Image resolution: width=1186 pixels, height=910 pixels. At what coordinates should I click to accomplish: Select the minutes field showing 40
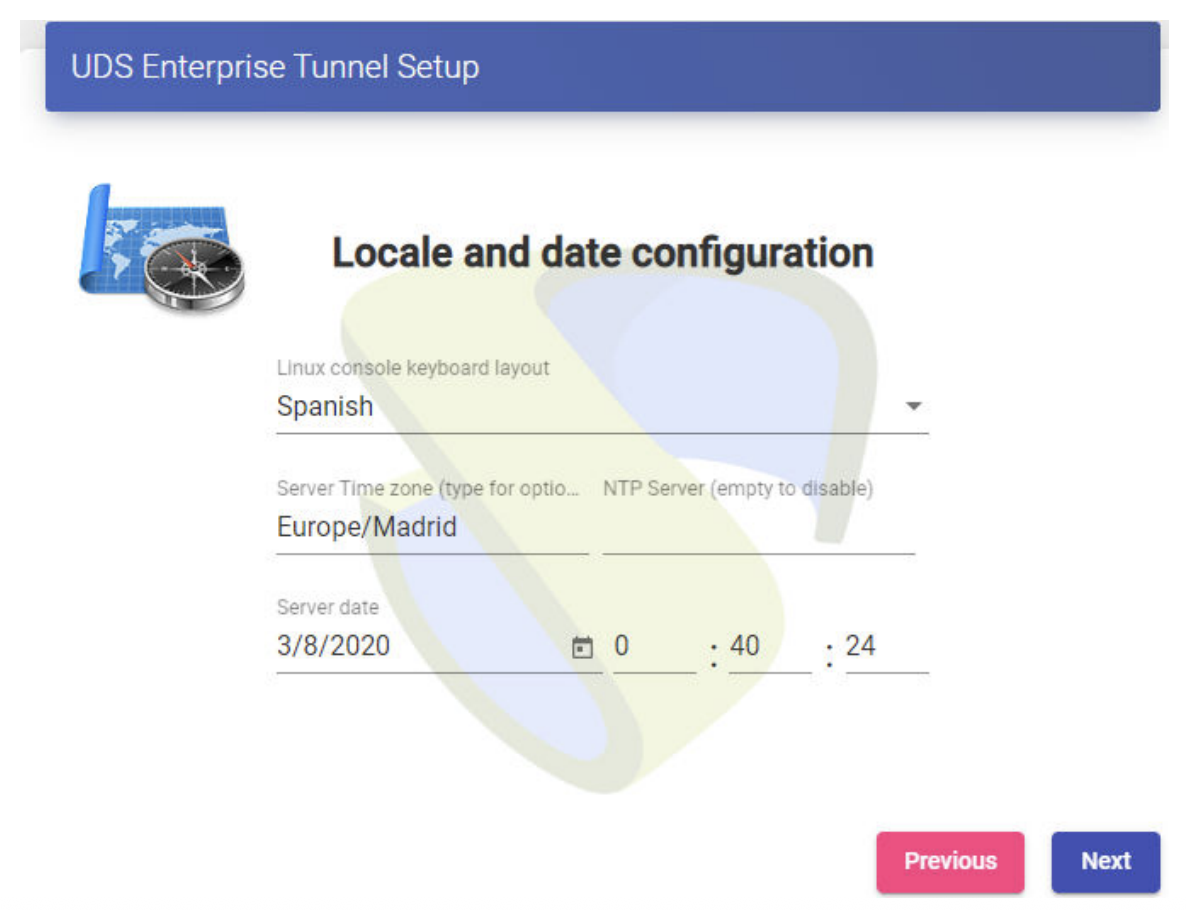[x=769, y=647]
